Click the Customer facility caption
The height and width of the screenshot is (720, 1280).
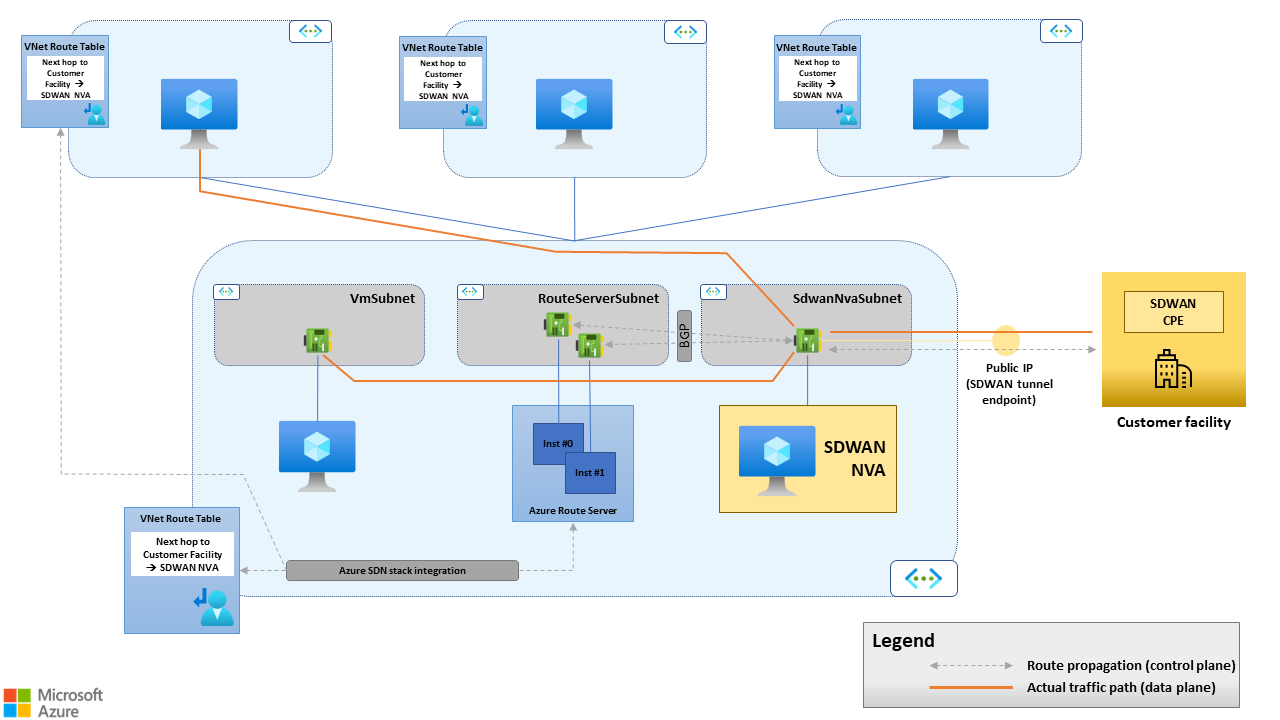1174,422
